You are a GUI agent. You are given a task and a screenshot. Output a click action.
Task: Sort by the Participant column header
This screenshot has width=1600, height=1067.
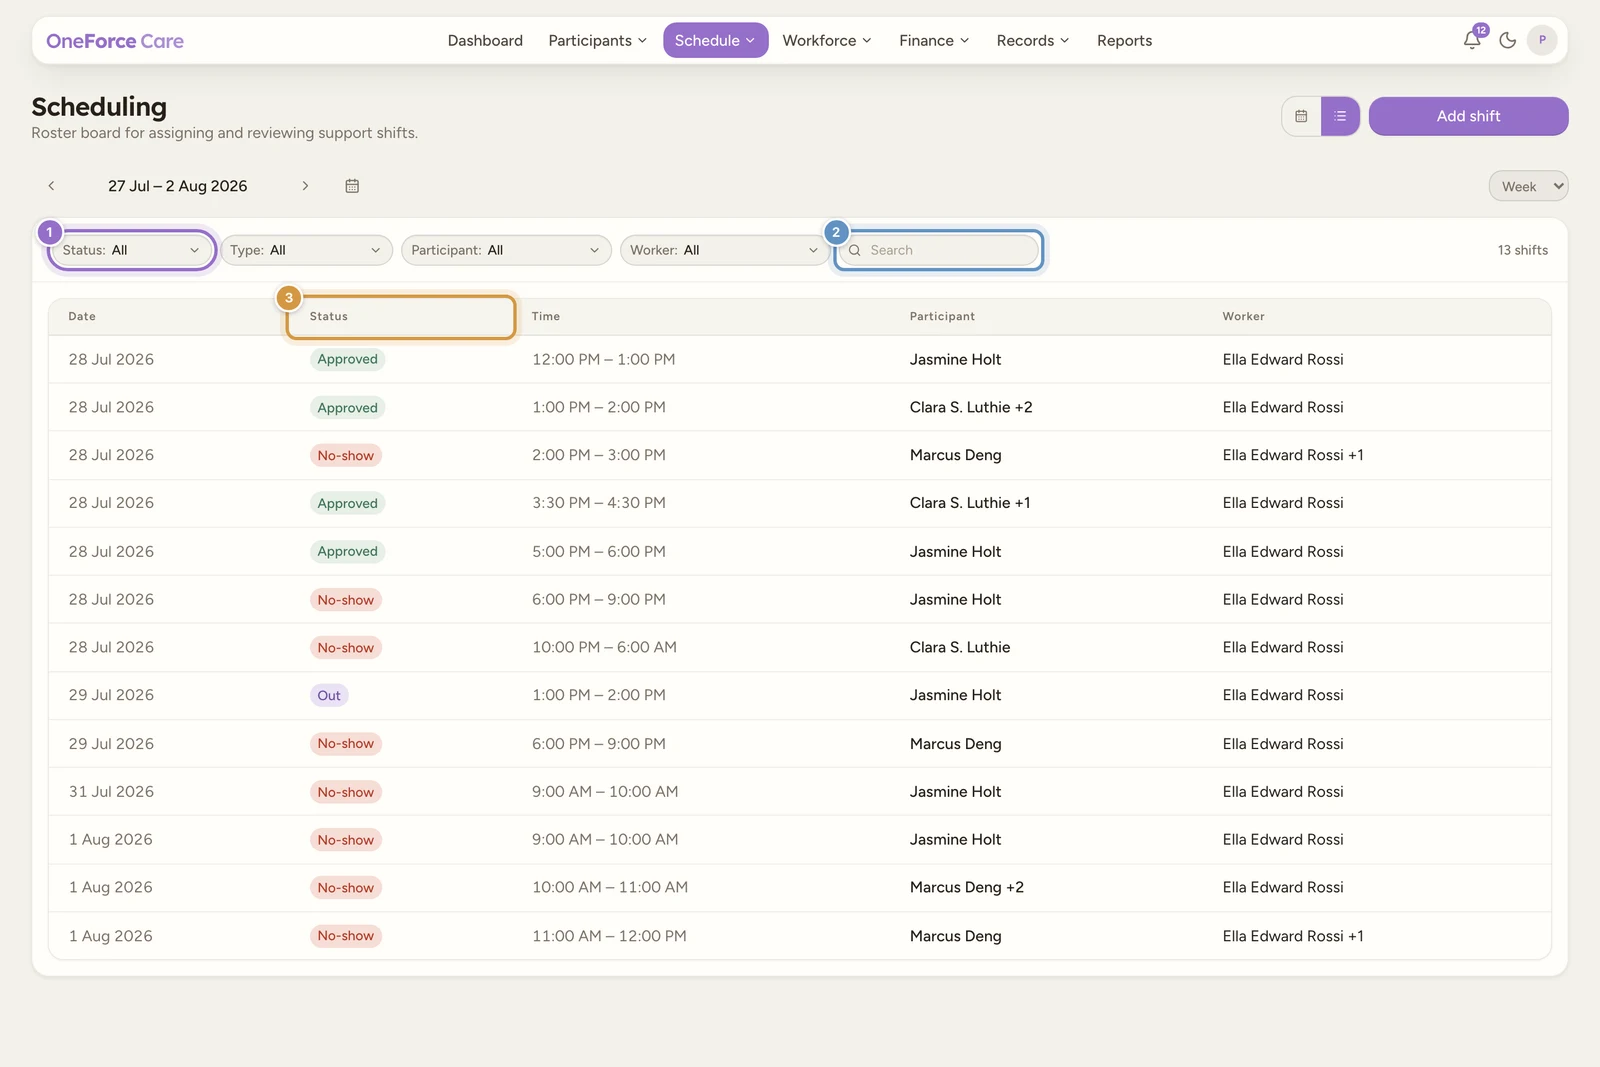942,316
